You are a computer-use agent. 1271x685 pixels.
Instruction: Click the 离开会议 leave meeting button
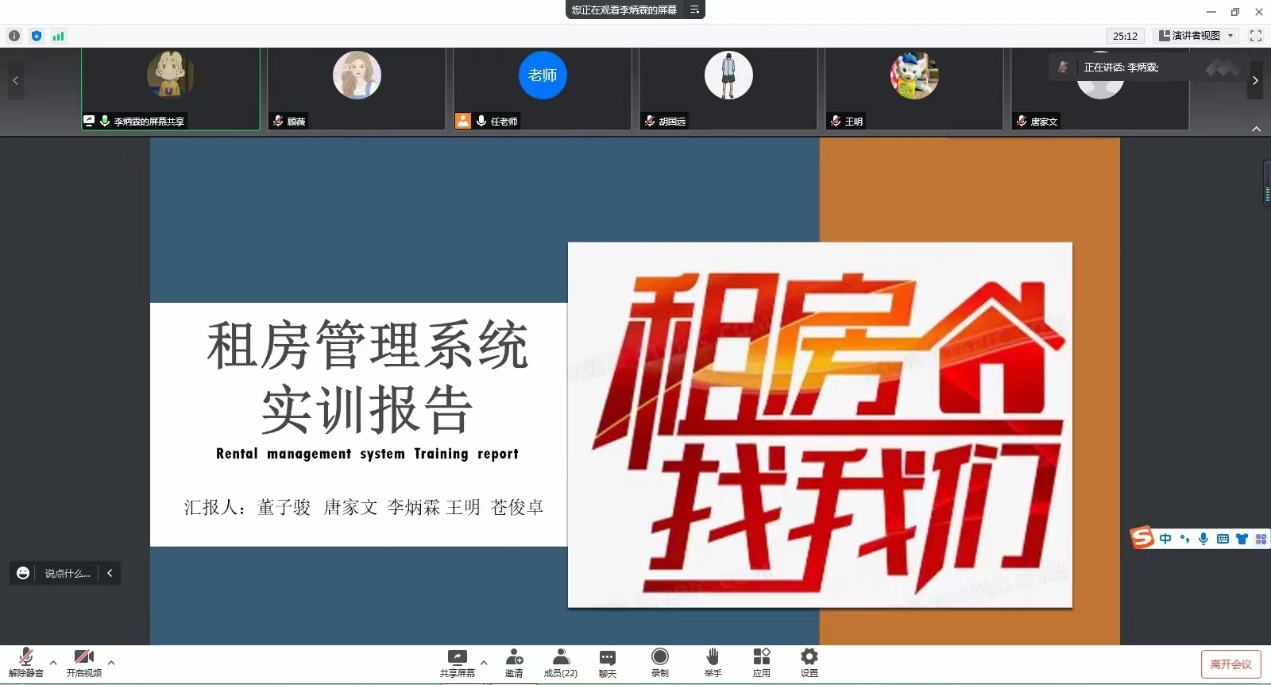click(x=1230, y=664)
